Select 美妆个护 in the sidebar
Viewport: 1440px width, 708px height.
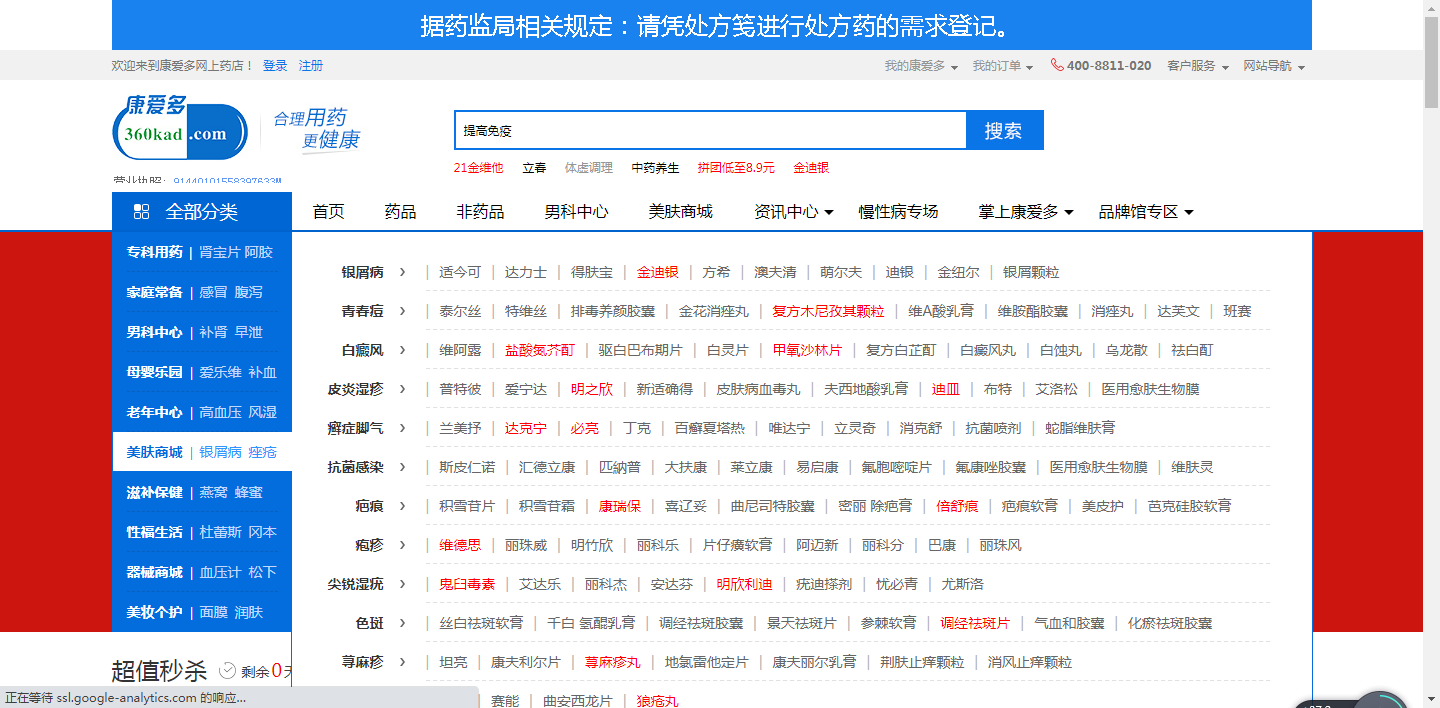click(x=154, y=612)
